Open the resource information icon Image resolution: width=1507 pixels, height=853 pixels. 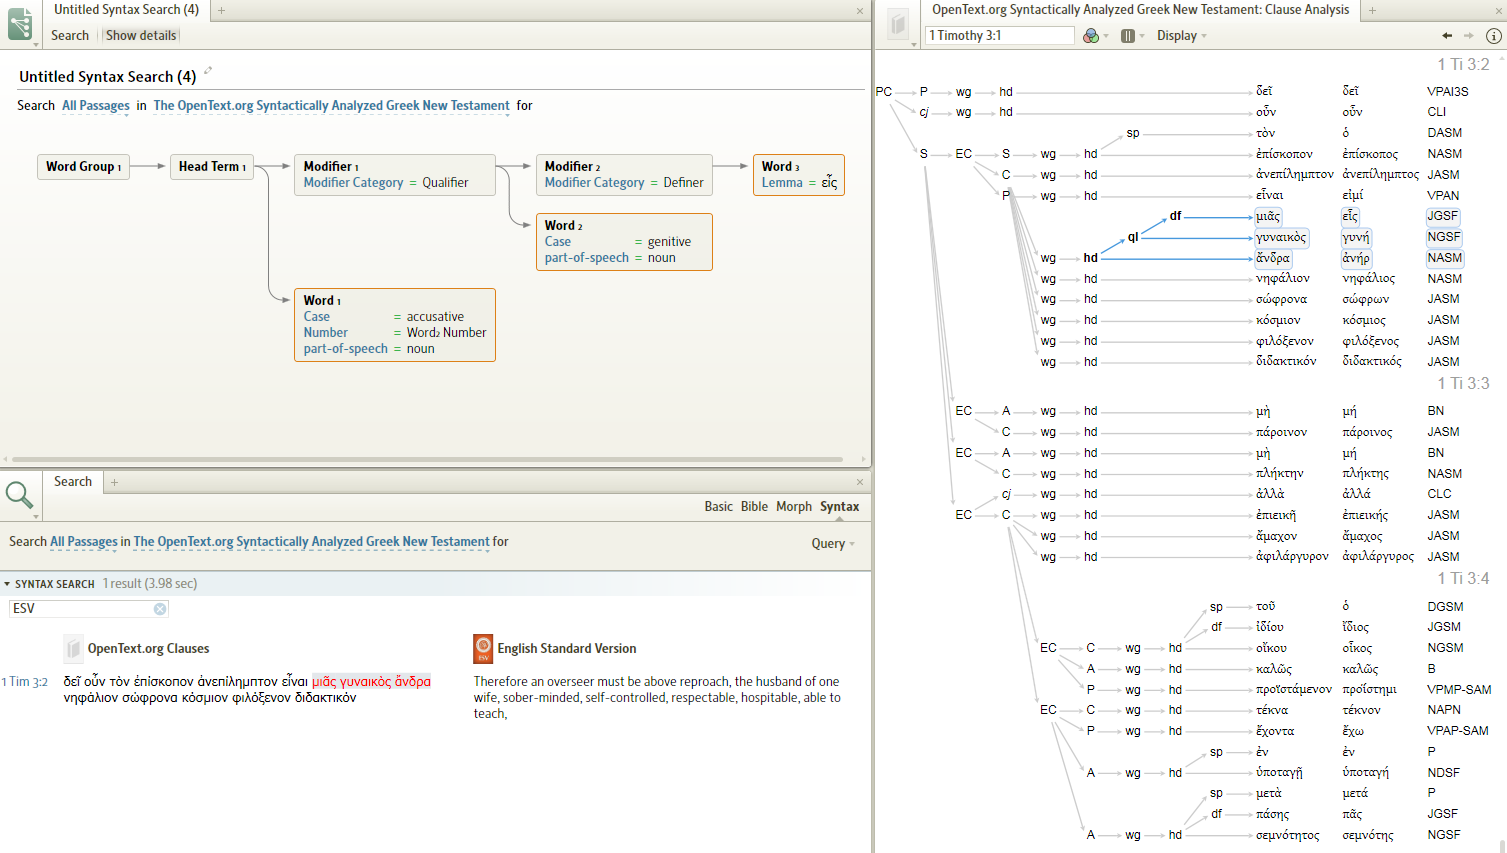point(1494,36)
